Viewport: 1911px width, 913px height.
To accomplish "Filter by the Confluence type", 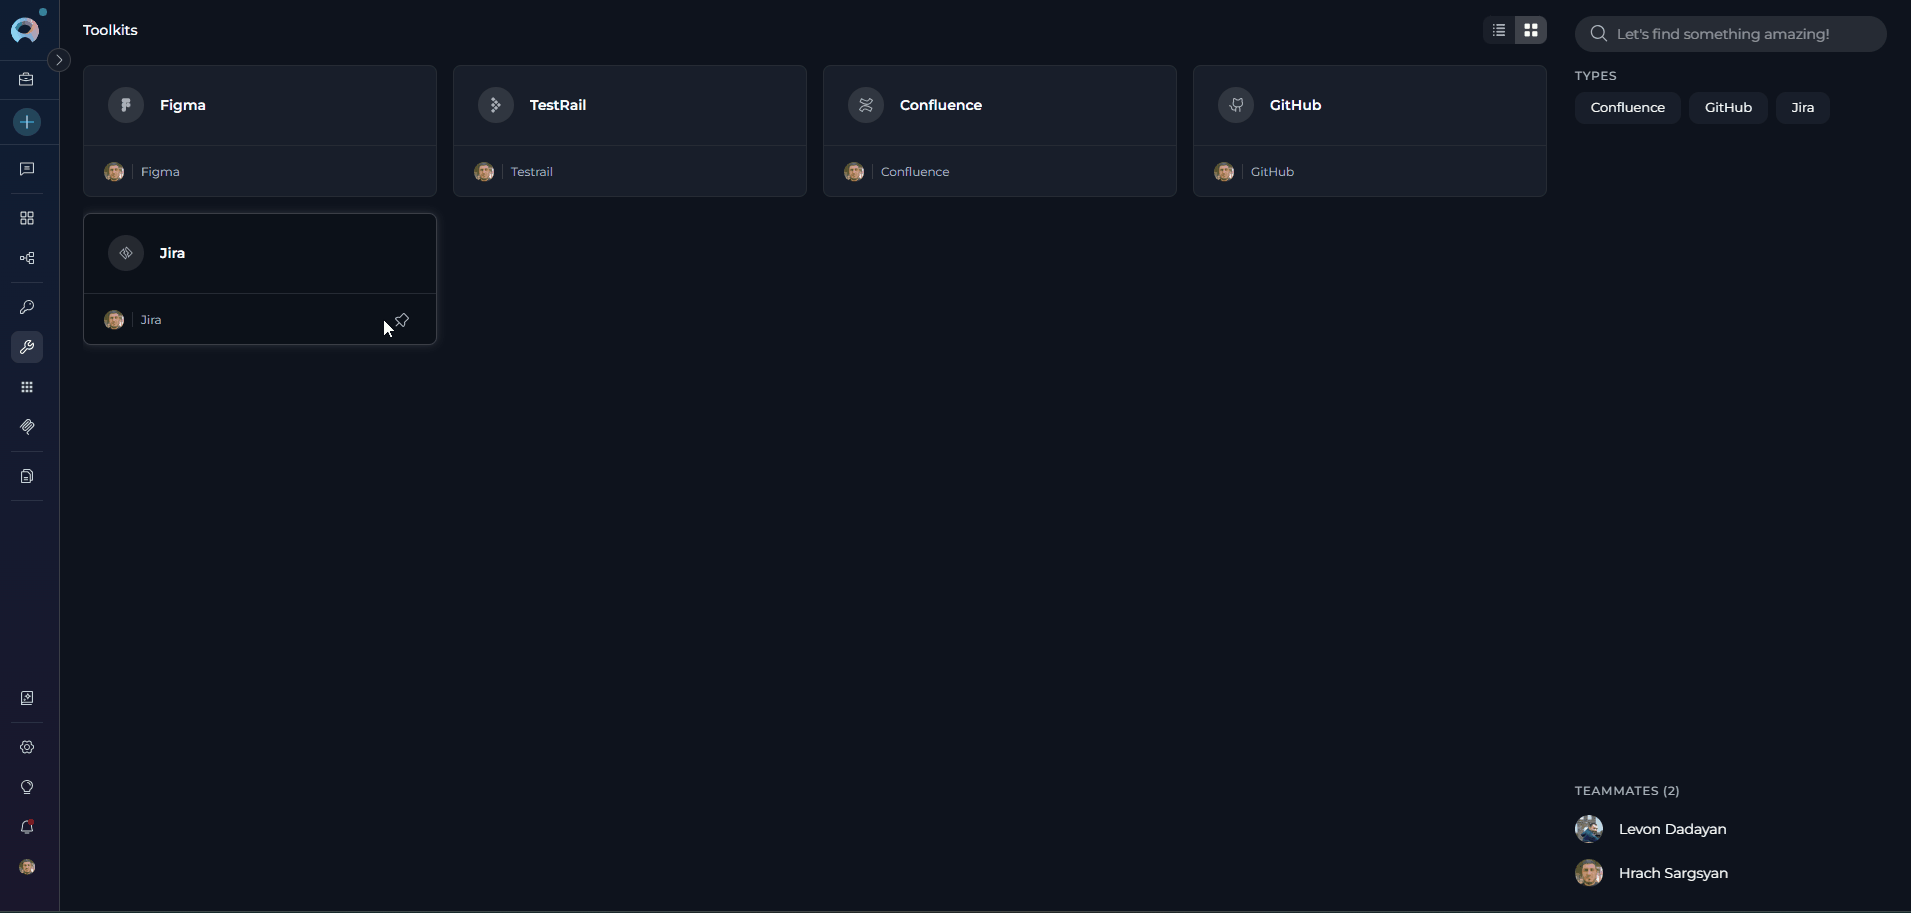I will [x=1627, y=108].
